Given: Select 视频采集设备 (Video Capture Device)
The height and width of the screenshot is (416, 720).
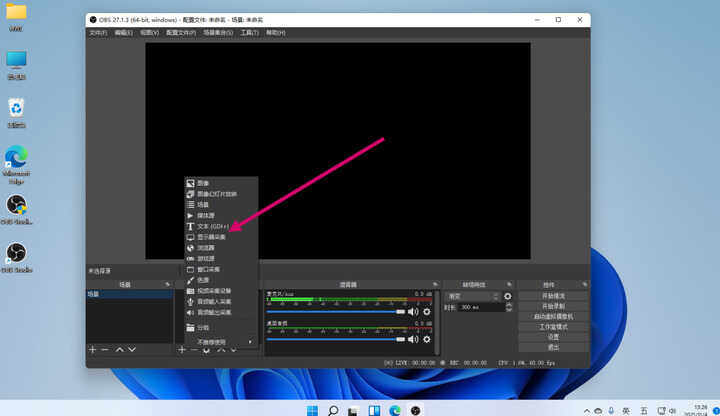Looking at the screenshot, I should pyautogui.click(x=221, y=291).
